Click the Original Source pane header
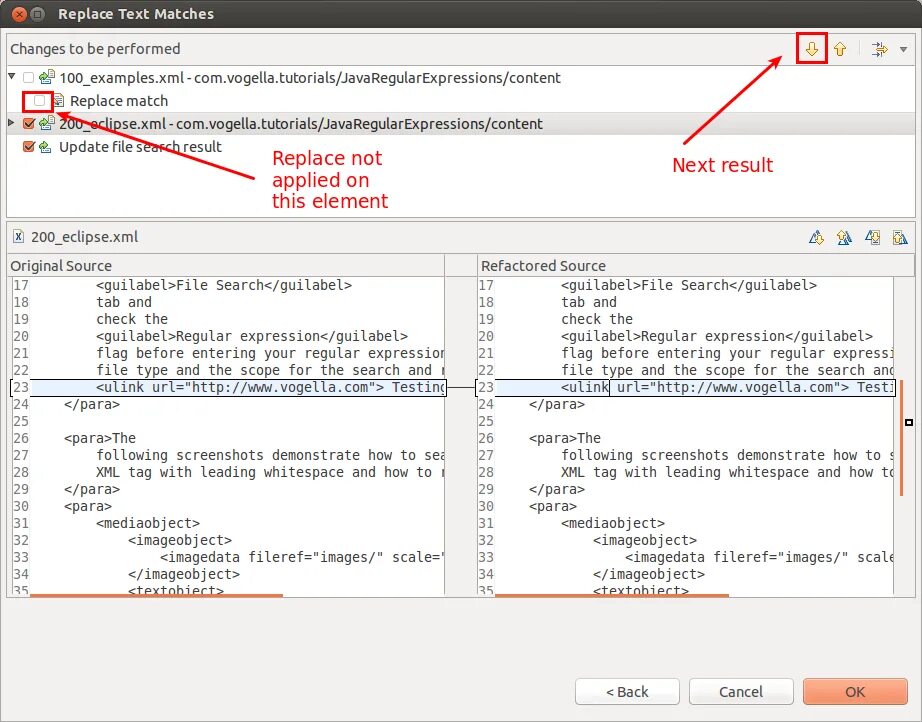This screenshot has width=922, height=722. click(226, 266)
